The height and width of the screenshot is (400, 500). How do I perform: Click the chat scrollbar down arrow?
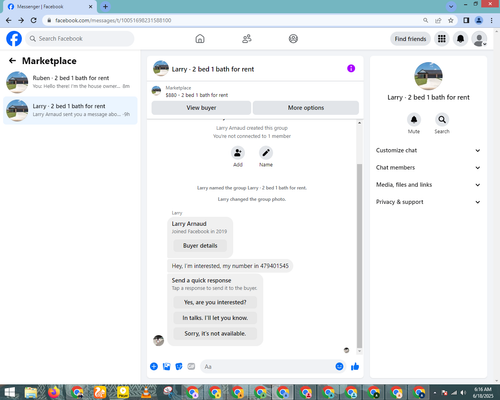coord(359,351)
